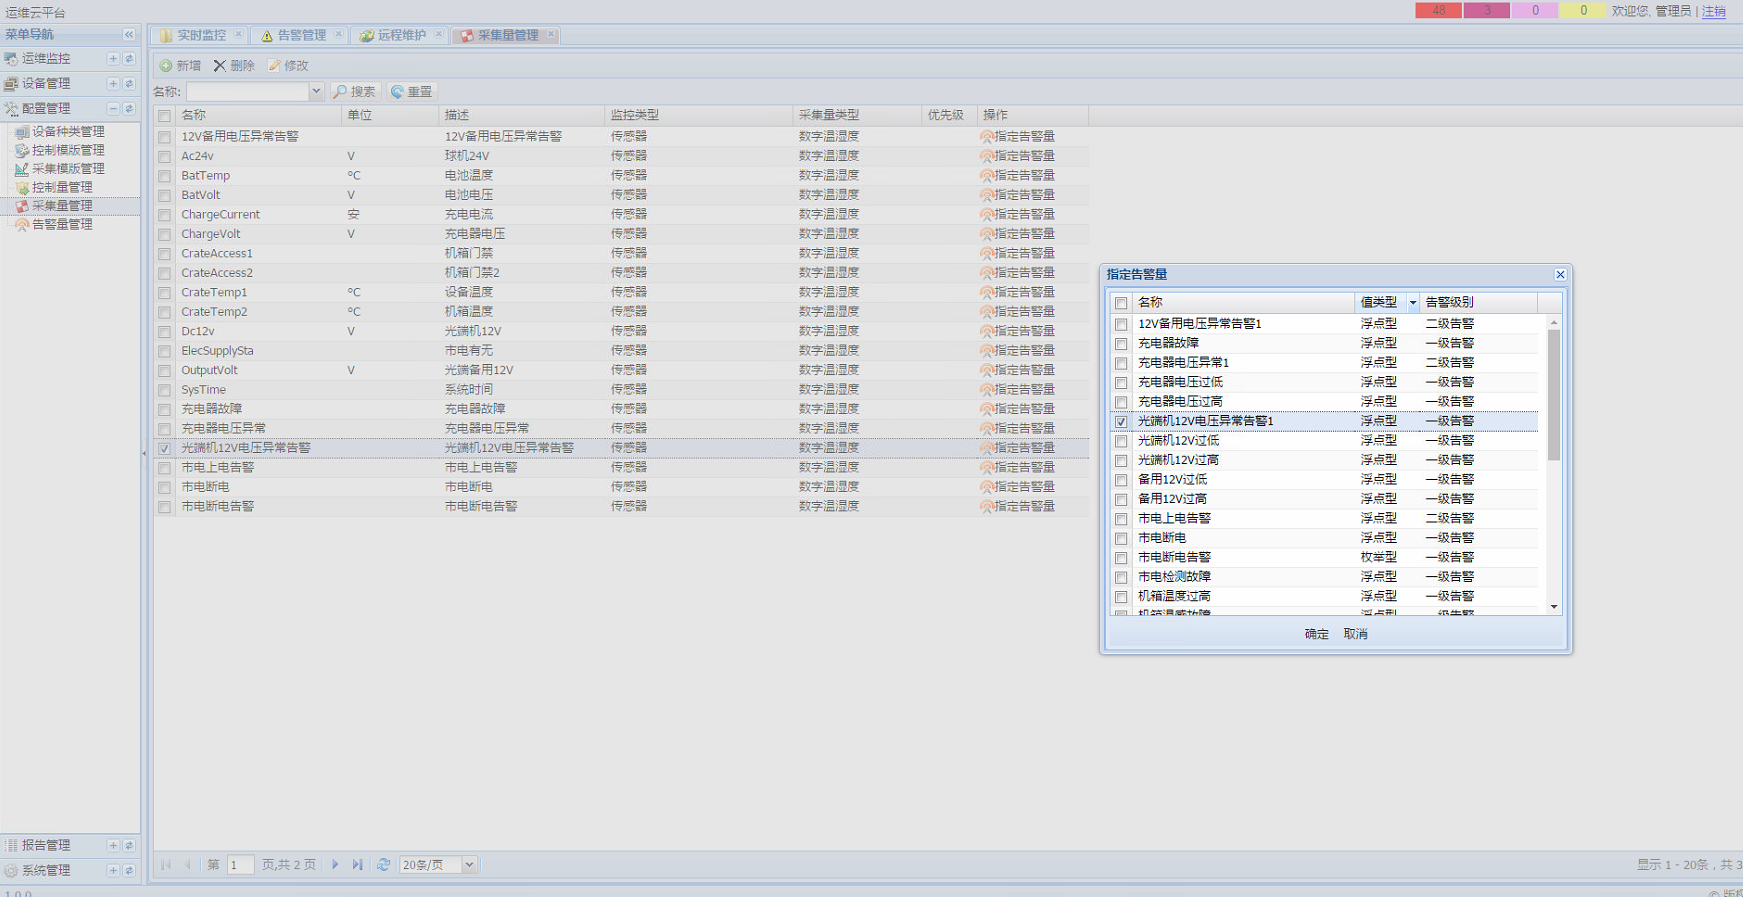Toggle the dialog header select-all checkbox

[1121, 303]
